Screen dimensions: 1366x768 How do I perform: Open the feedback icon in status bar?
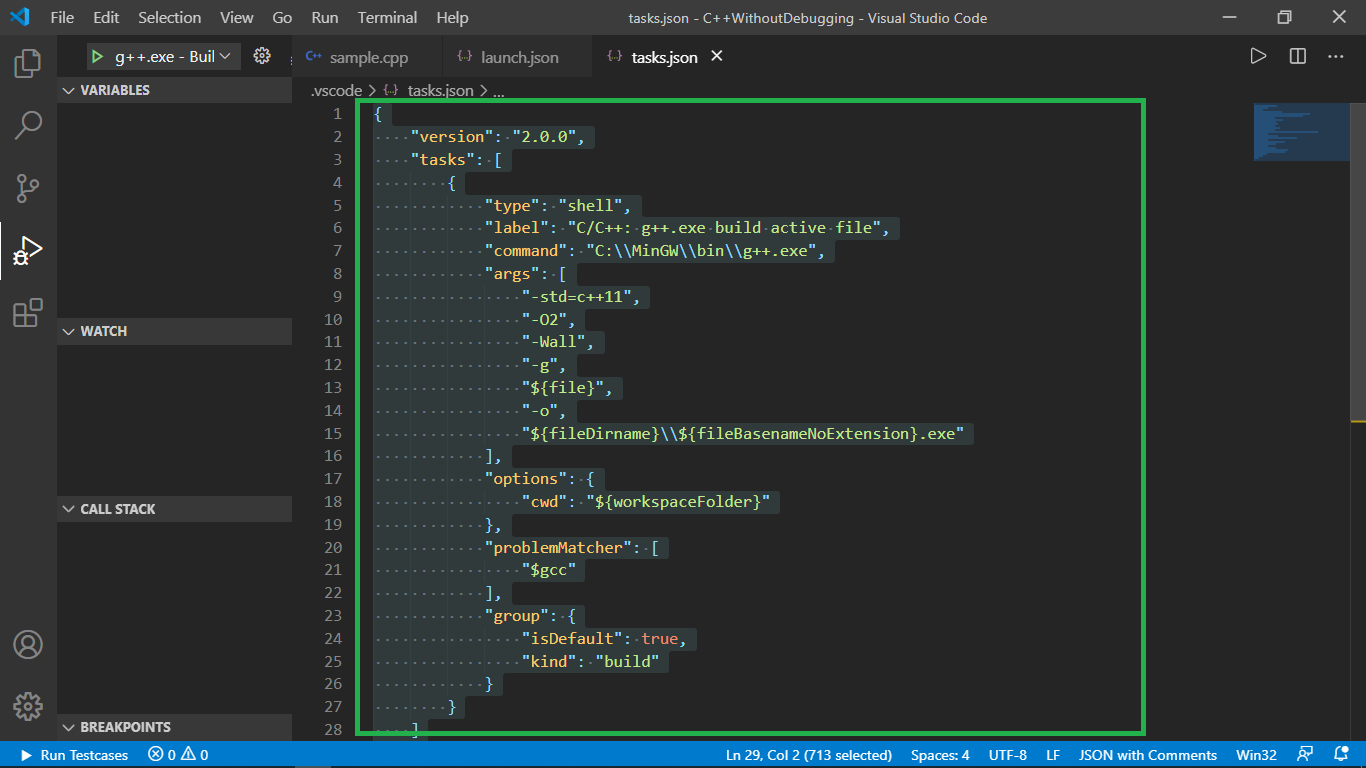pos(1305,755)
